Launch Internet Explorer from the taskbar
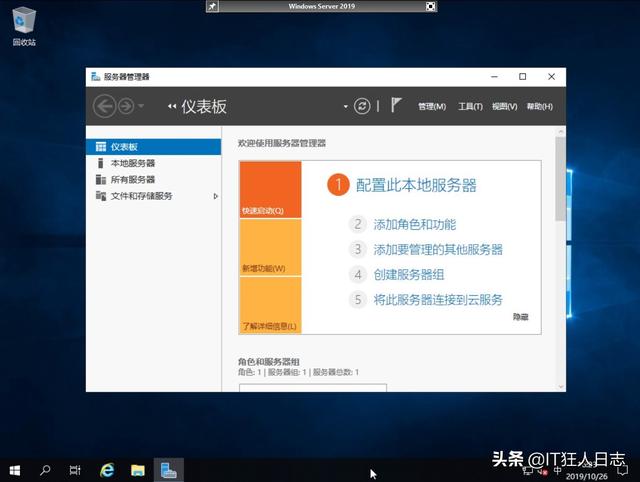This screenshot has width=640, height=482. [107, 471]
